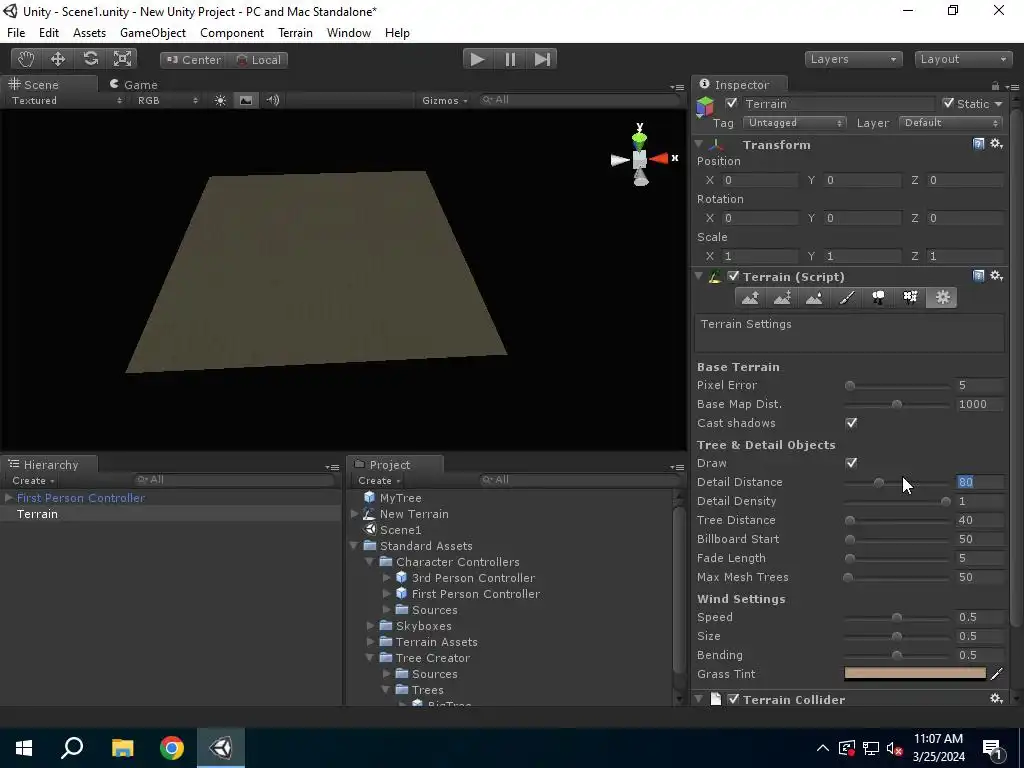The width and height of the screenshot is (1024, 768).
Task: Open the Default layer dropdown
Action: point(950,123)
